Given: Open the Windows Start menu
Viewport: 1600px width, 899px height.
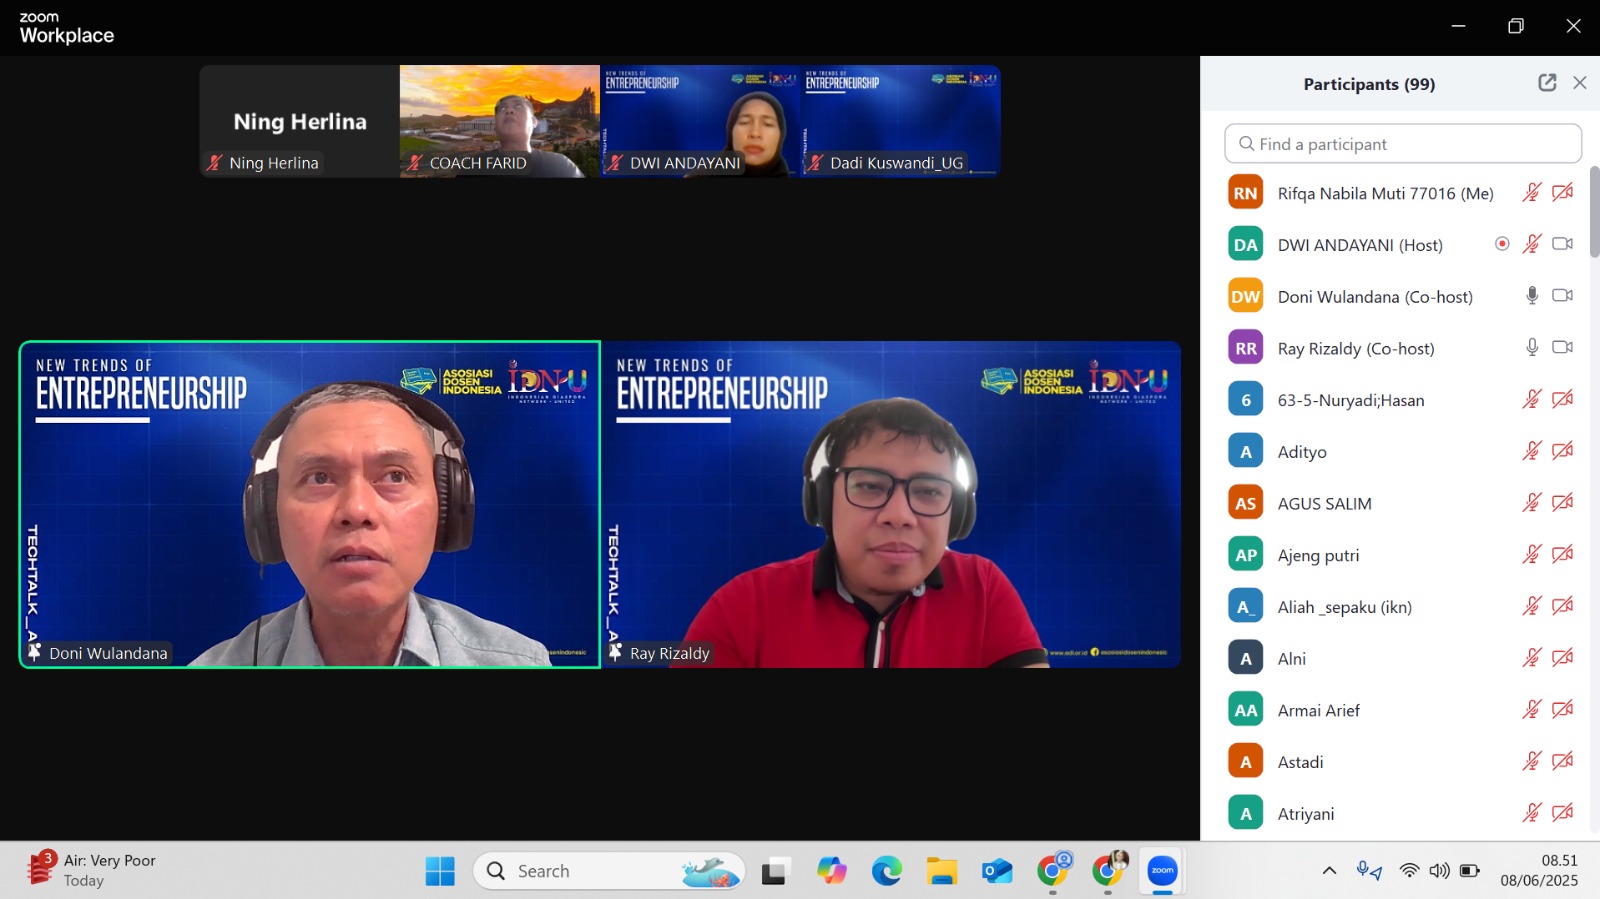Looking at the screenshot, I should [440, 871].
